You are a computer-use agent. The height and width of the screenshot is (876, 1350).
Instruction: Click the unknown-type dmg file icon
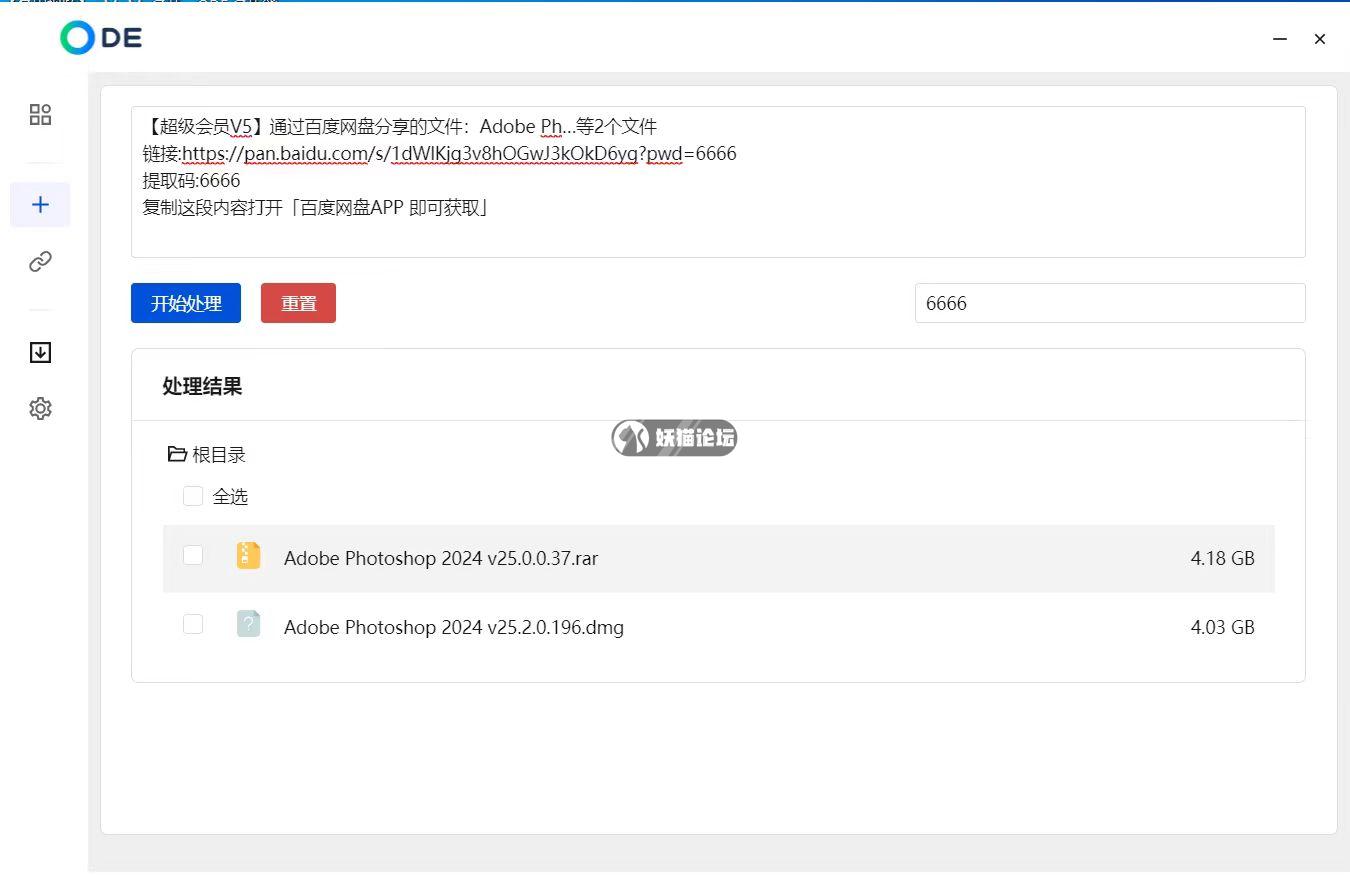pyautogui.click(x=248, y=625)
